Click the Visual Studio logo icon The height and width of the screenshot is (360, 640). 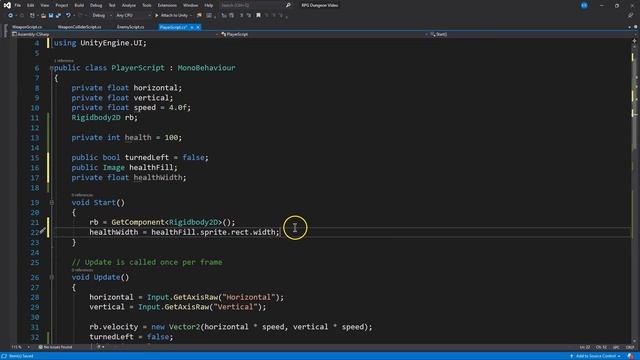[x=7, y=5]
